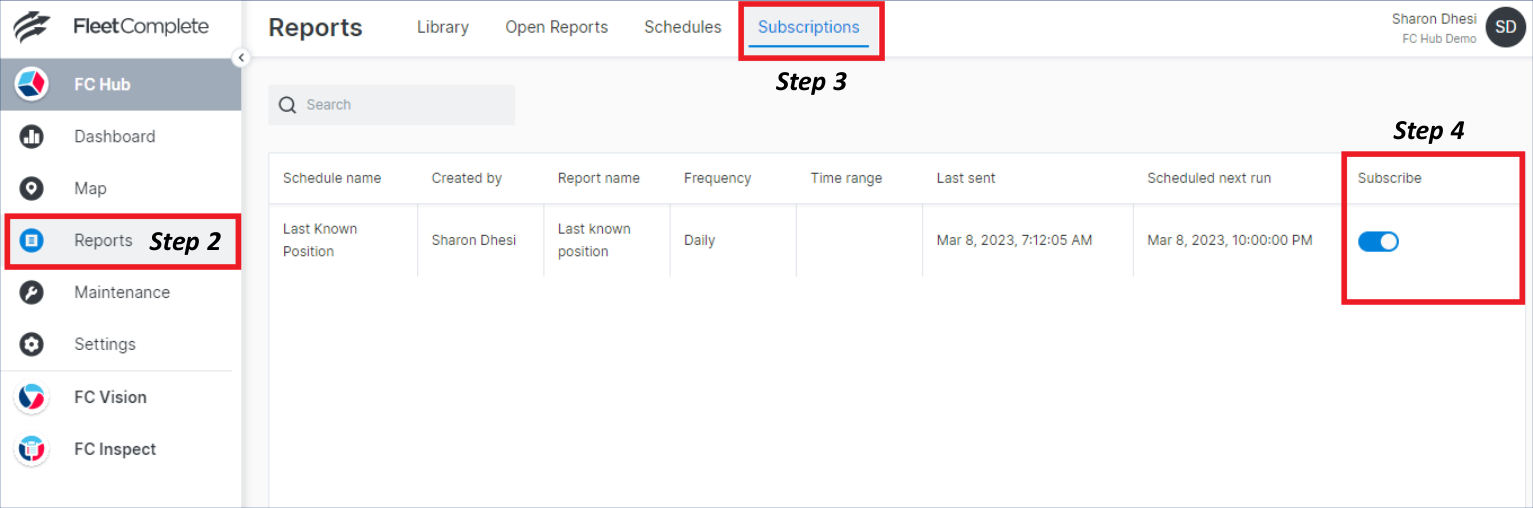Collapse the sidebar with chevron arrow

coord(240,58)
